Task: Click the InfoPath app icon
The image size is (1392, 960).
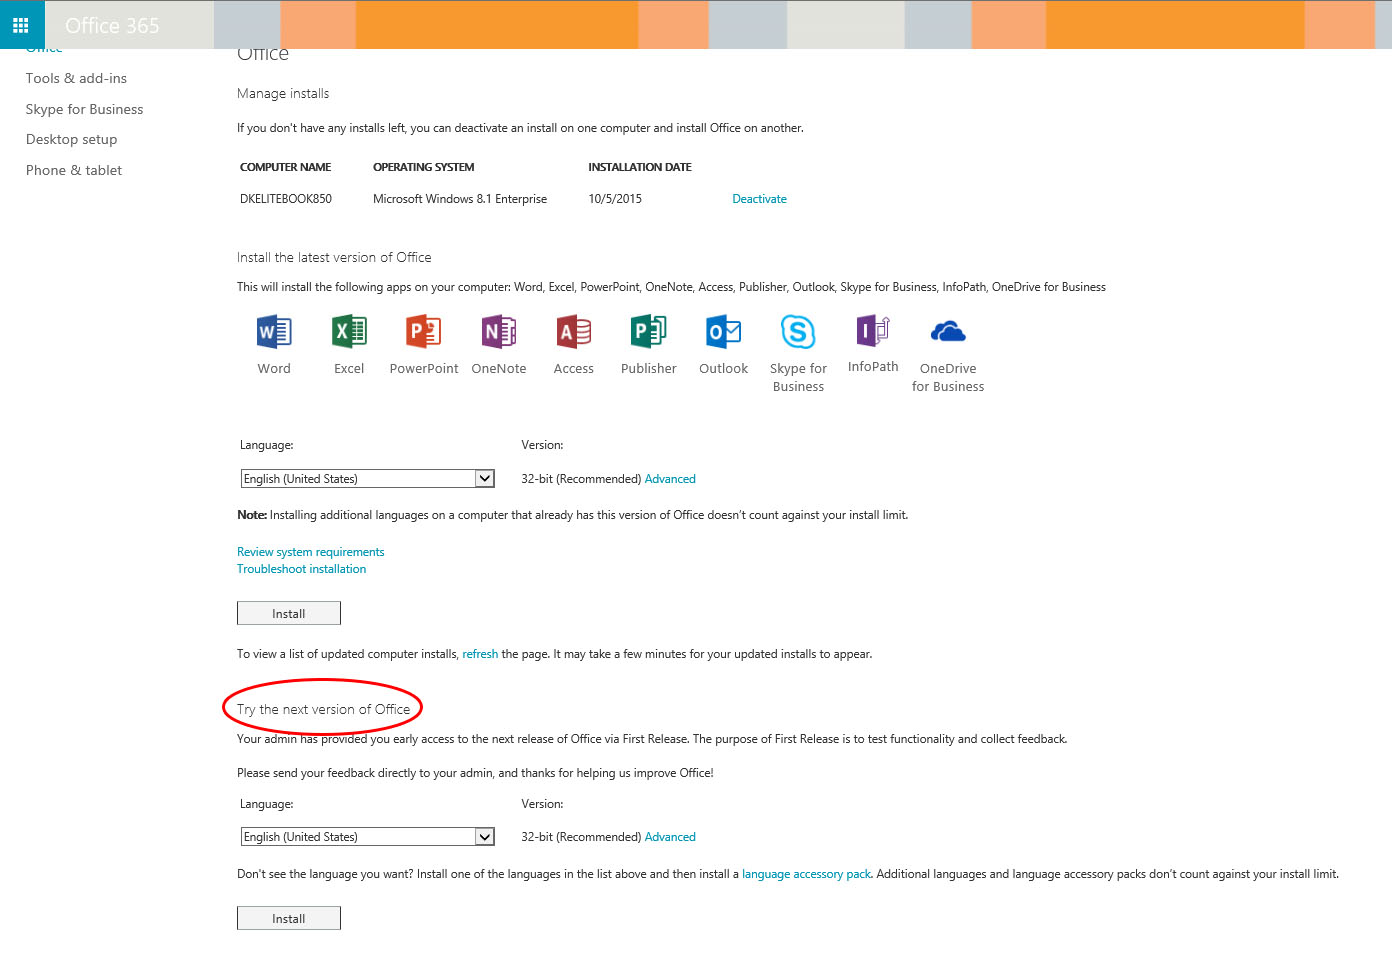Action: [873, 330]
